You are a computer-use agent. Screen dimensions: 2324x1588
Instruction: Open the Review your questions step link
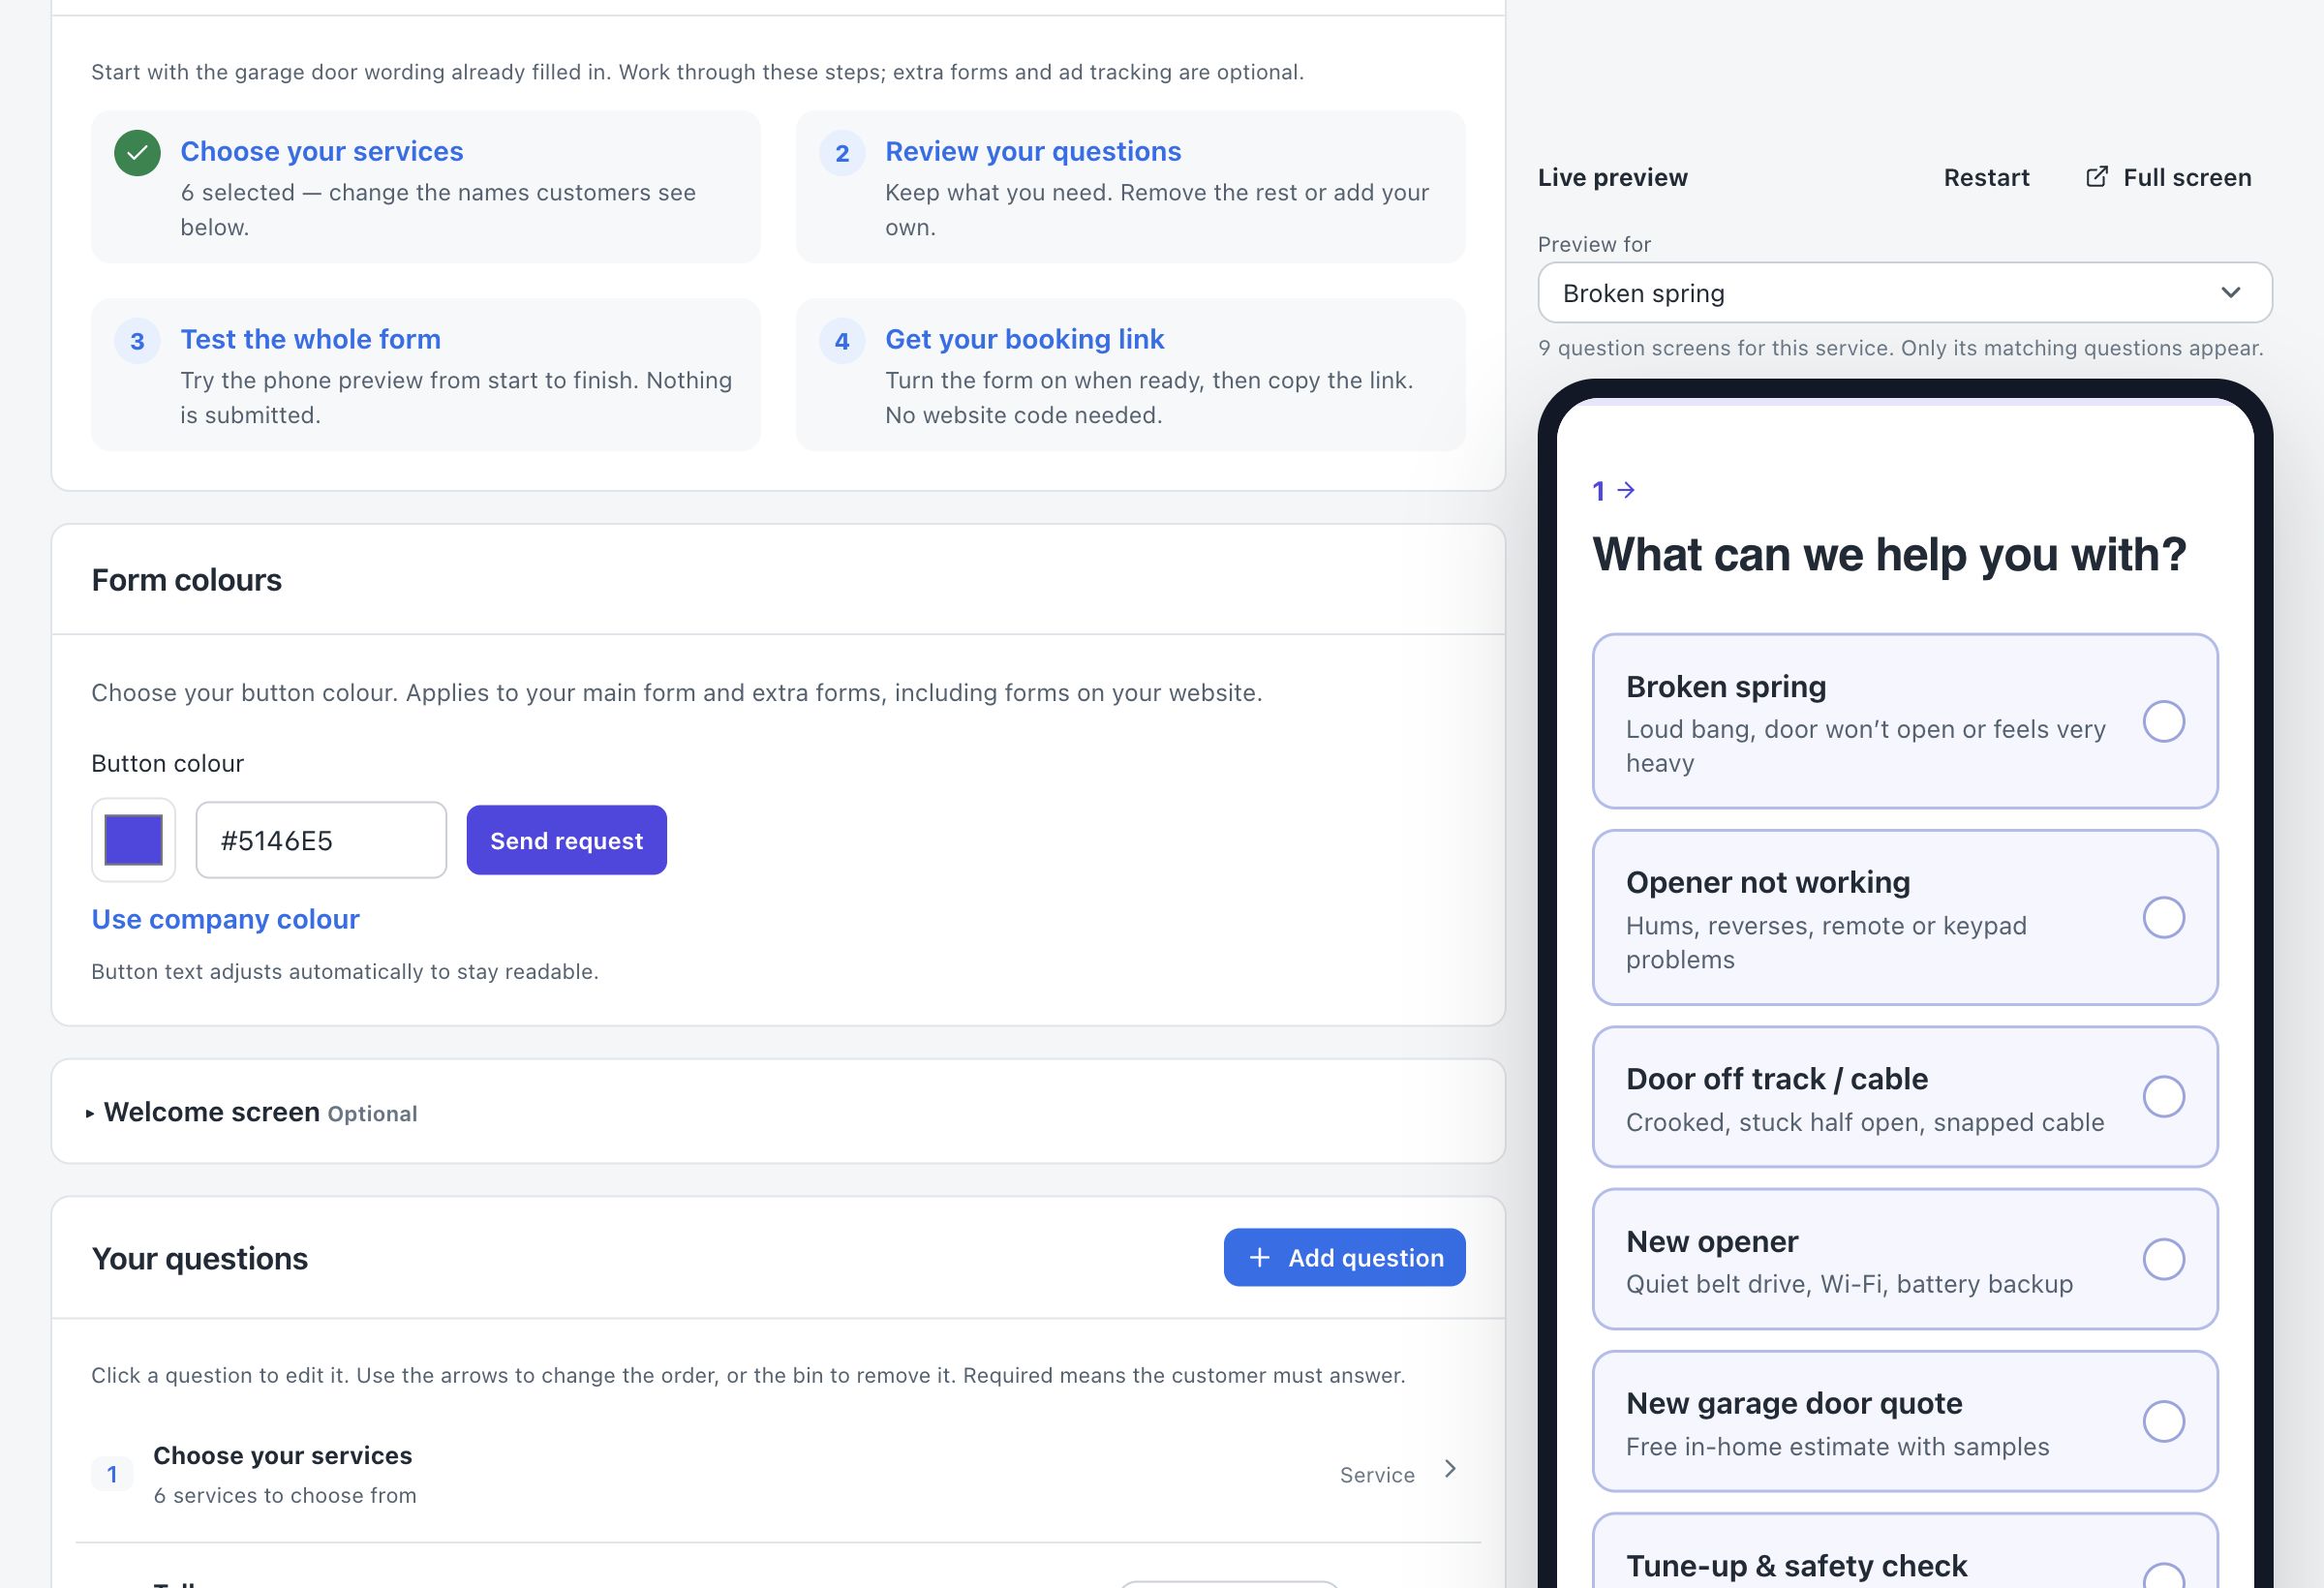coord(1033,151)
